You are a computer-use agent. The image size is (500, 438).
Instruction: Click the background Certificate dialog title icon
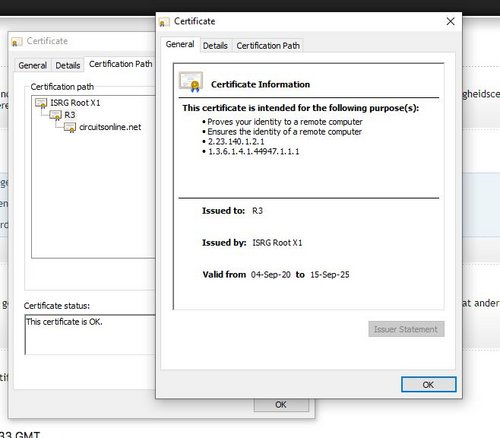tap(16, 42)
